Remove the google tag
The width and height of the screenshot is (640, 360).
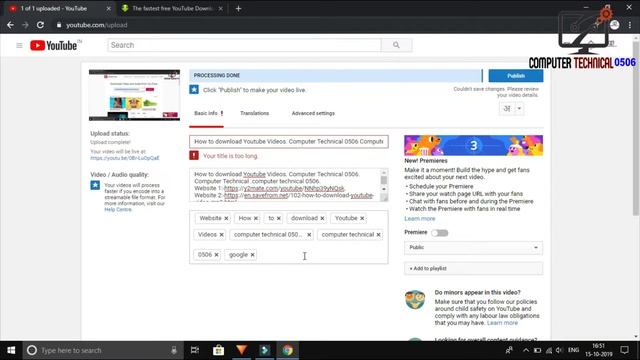(x=253, y=255)
